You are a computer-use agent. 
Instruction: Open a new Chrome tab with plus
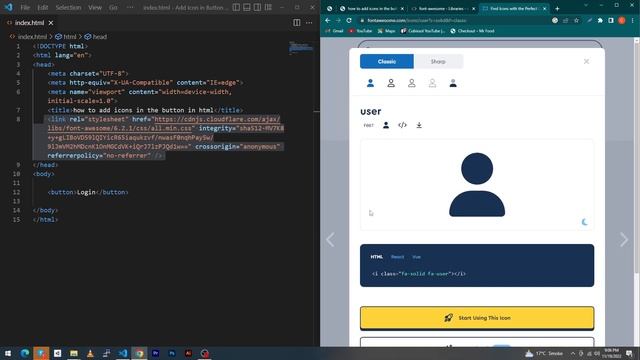[x=557, y=9]
